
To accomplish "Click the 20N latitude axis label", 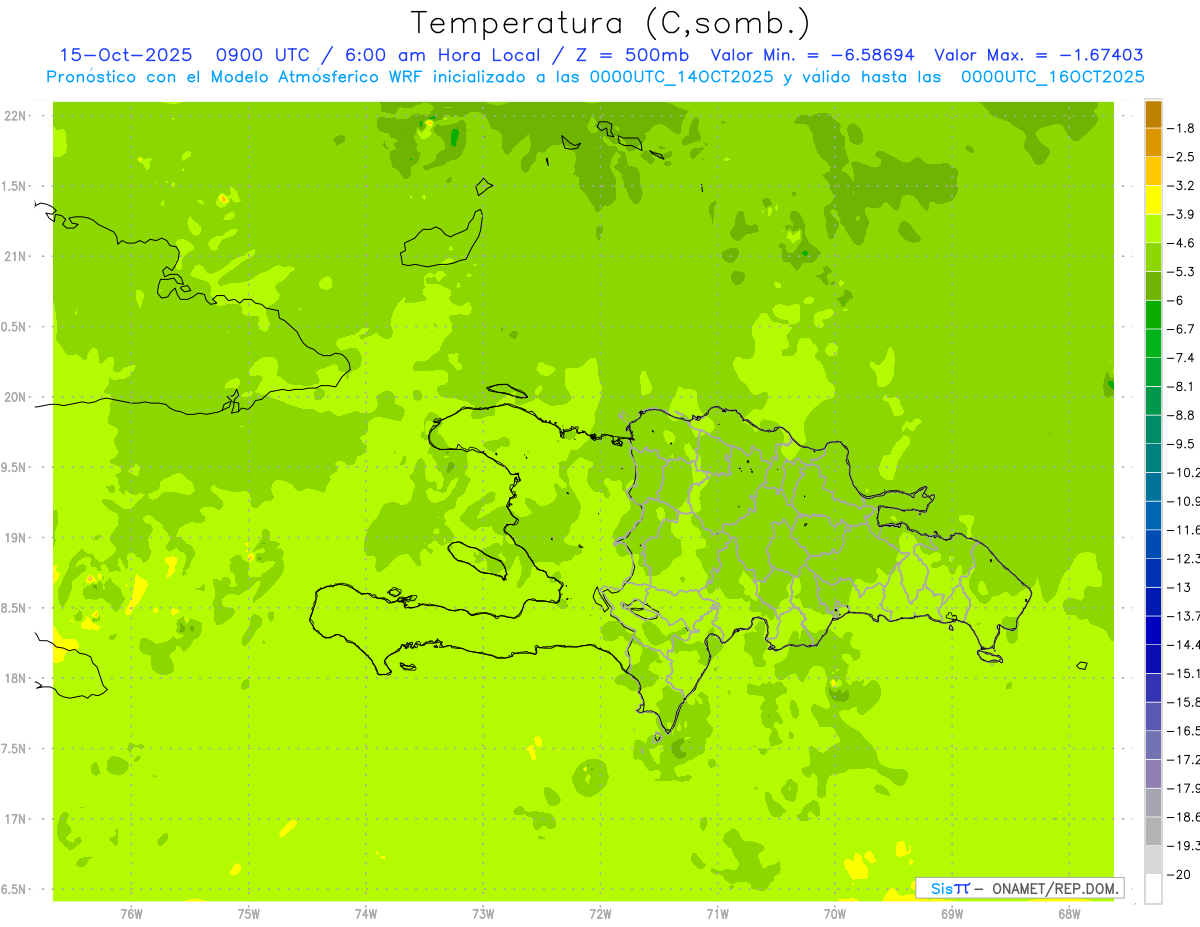I will click(x=16, y=397).
